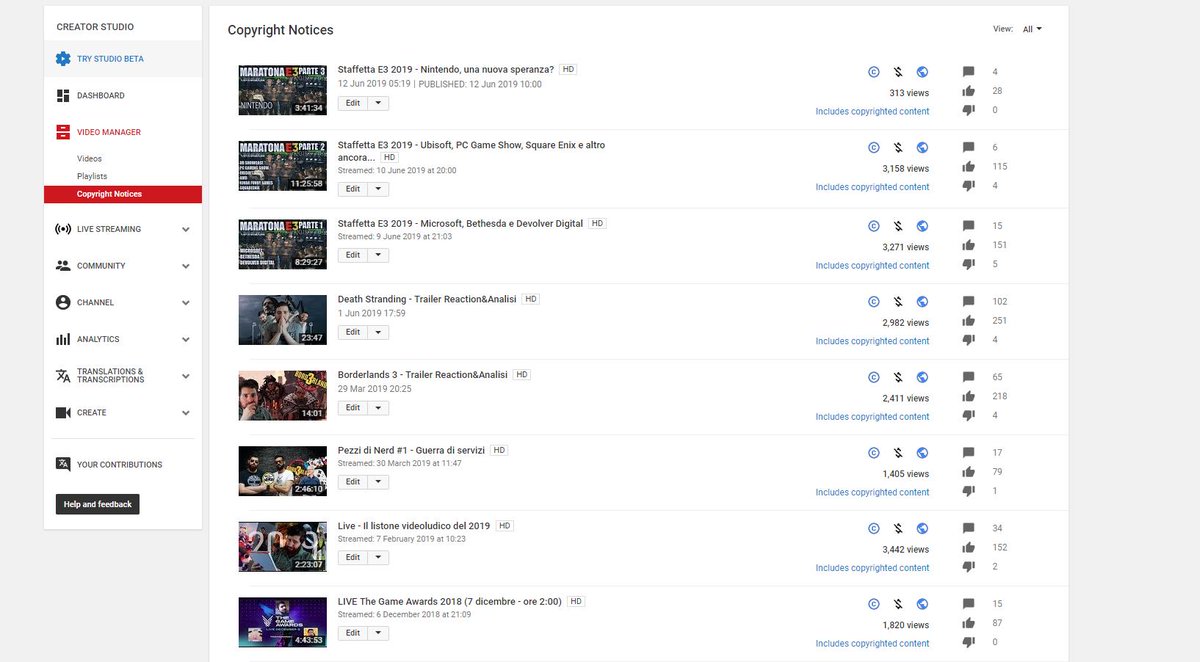Screen dimensions: 1200x662
Task: Open 'Includes copyrighted content' link for Borderlands 3
Action: coord(872,417)
